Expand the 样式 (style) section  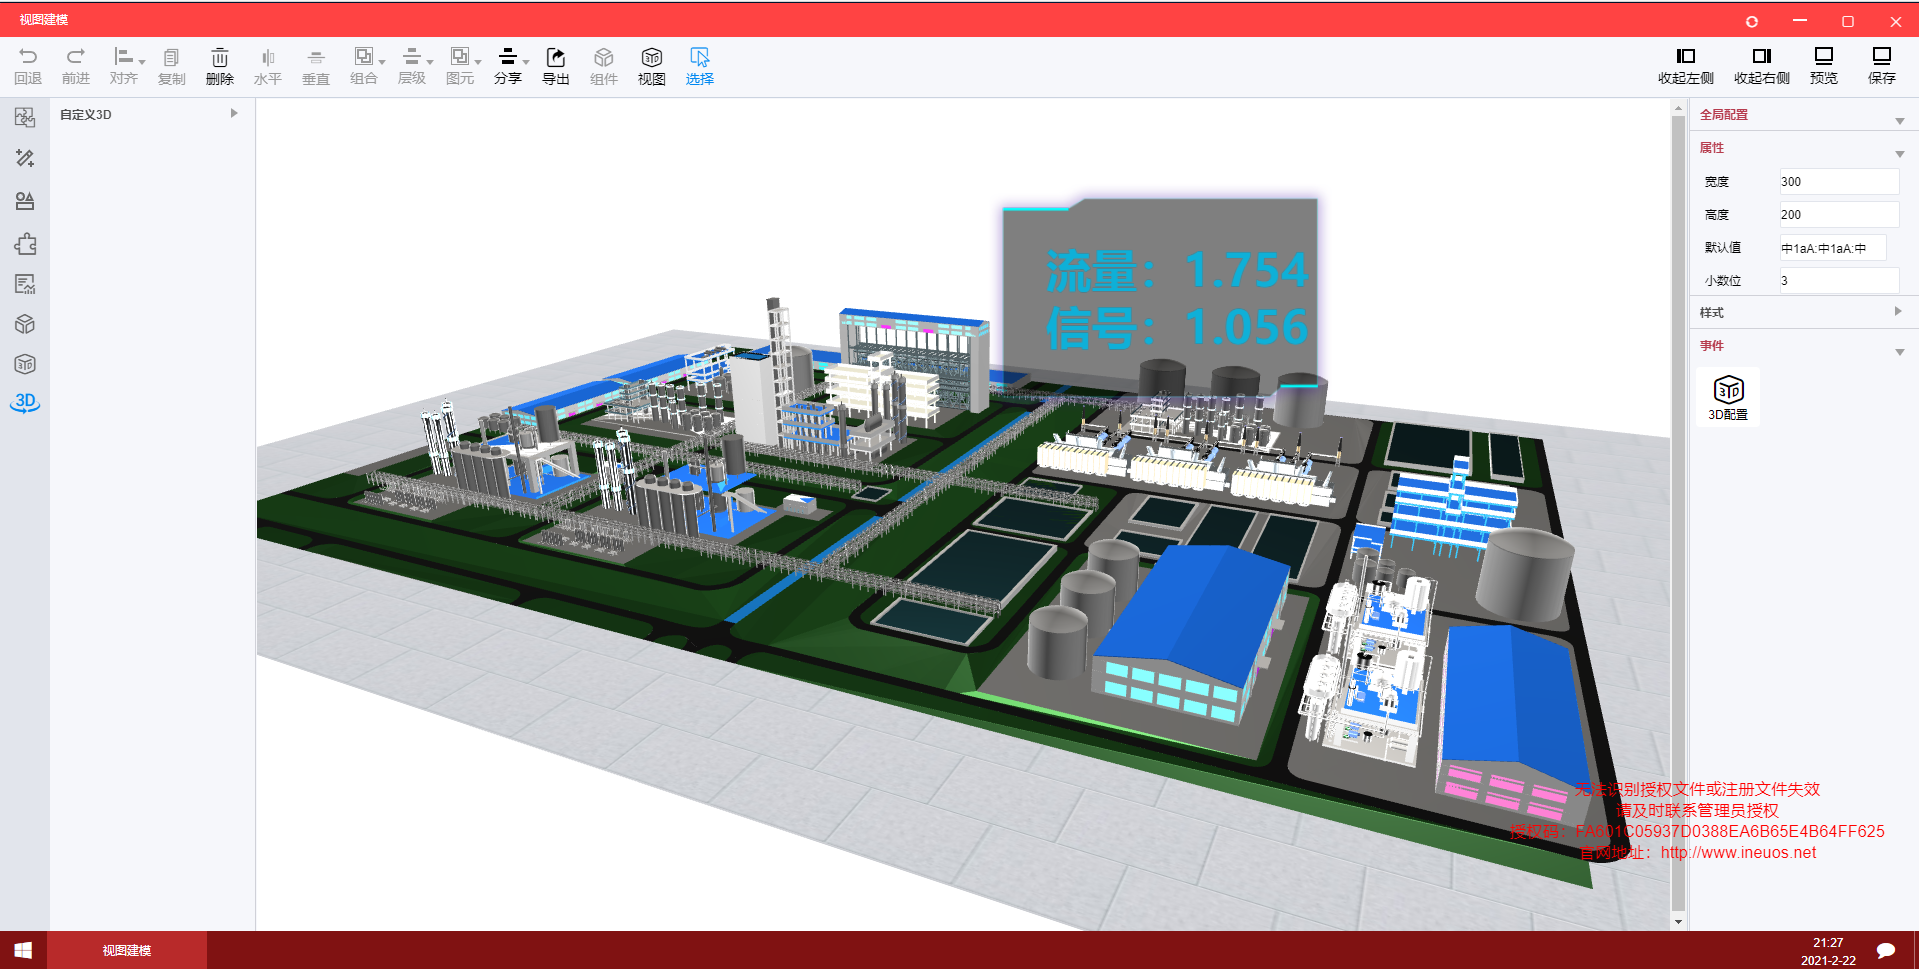(1897, 312)
